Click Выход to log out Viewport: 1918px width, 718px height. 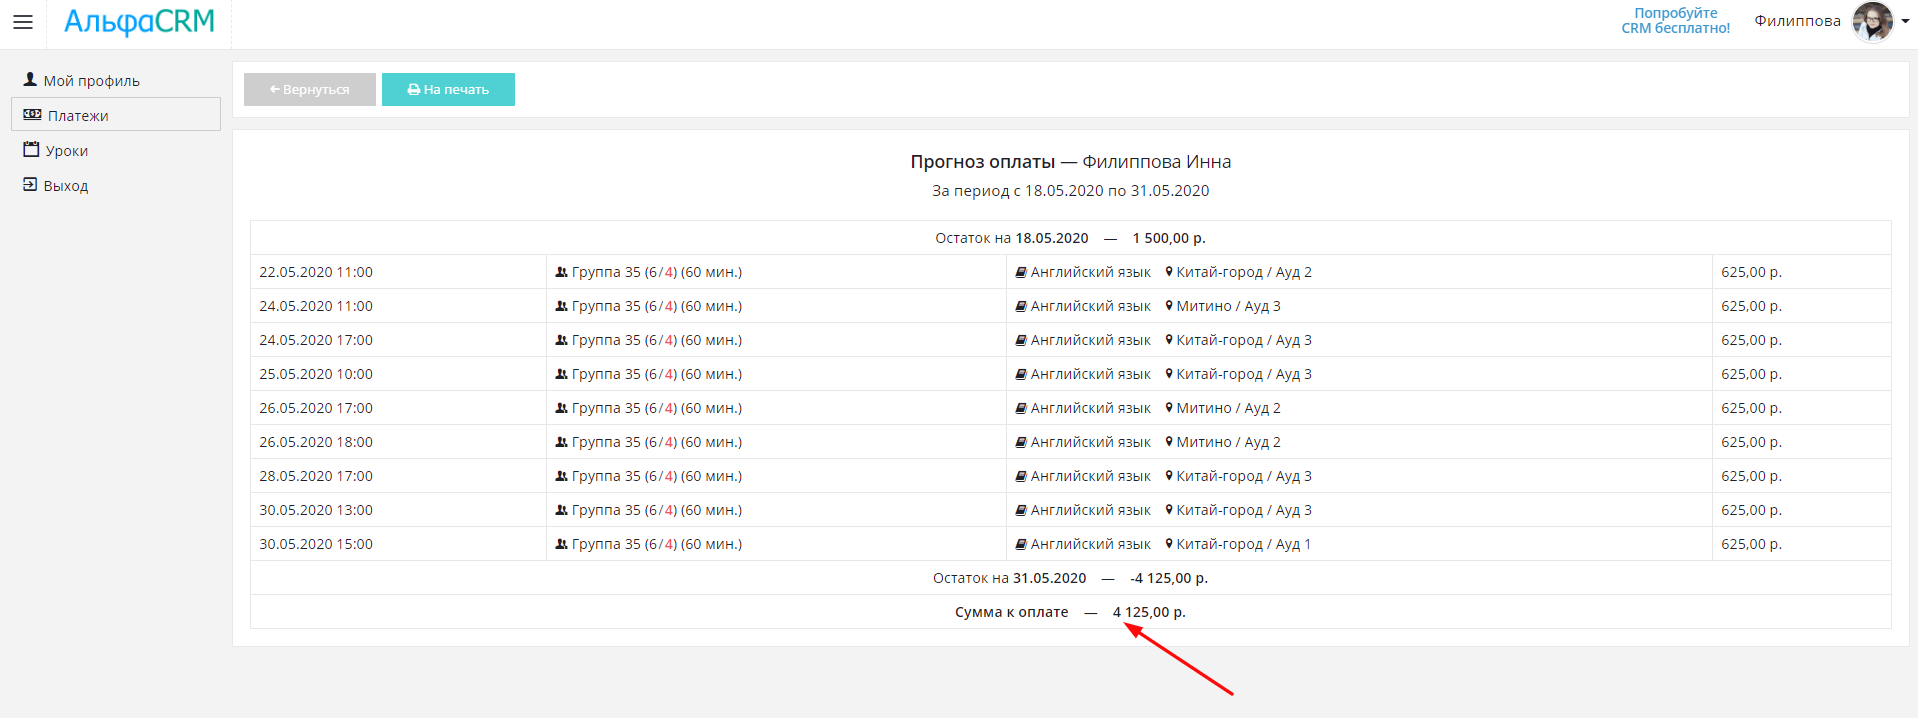(x=66, y=186)
